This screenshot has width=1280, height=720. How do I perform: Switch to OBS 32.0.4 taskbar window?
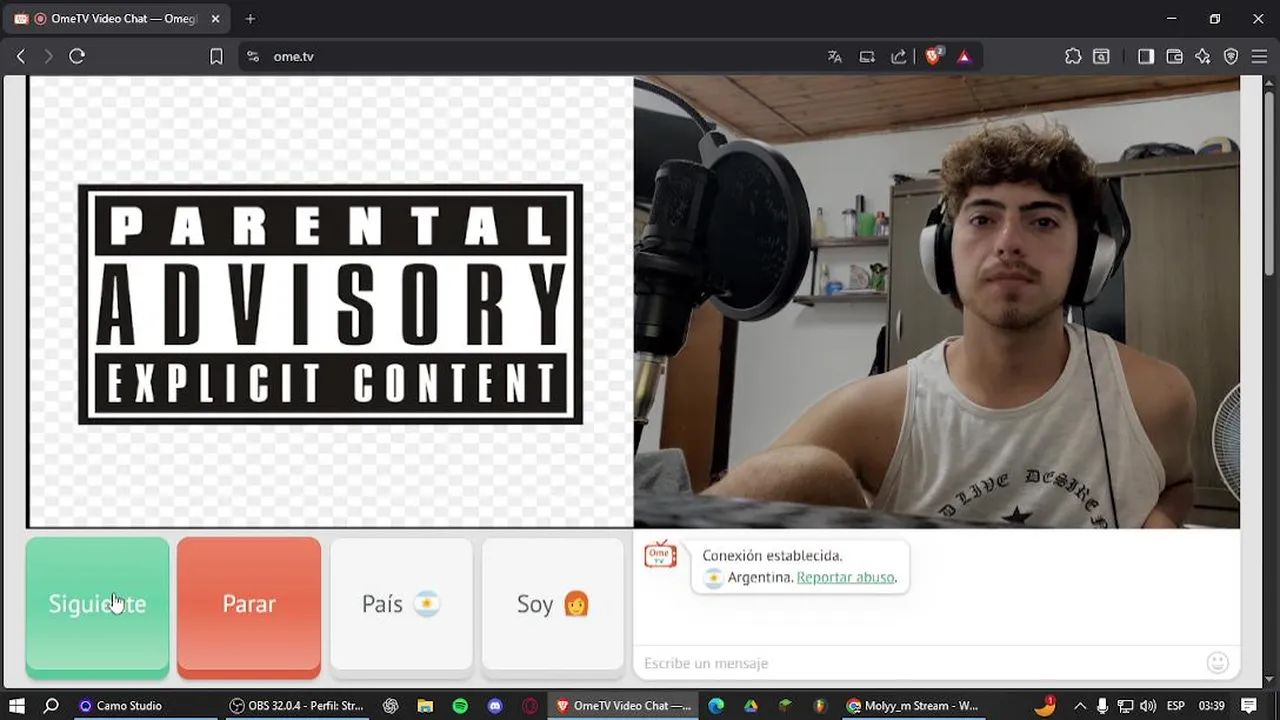296,706
